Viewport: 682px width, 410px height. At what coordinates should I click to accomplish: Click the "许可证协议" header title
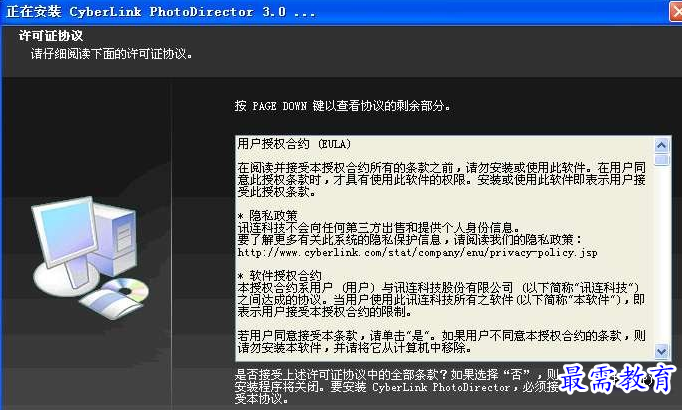50,36
